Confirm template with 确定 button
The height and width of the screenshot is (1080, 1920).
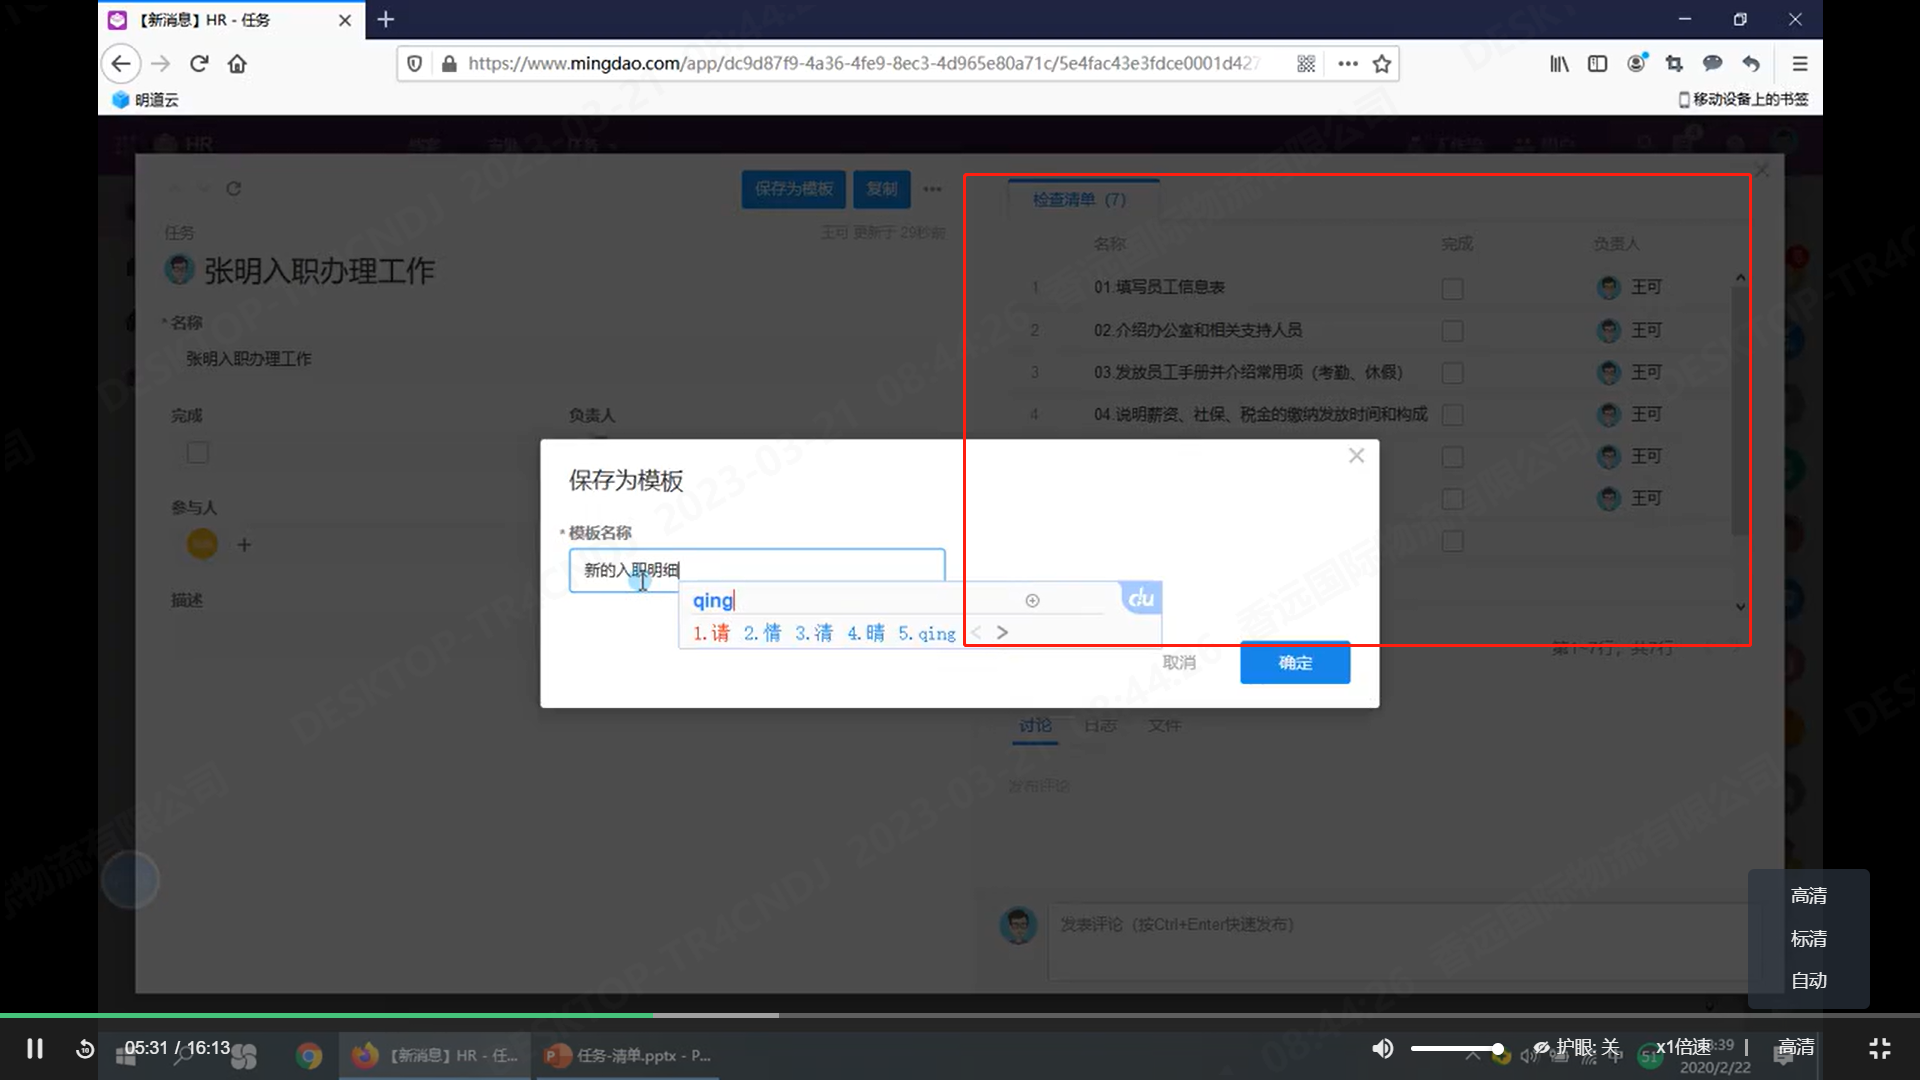1294,663
